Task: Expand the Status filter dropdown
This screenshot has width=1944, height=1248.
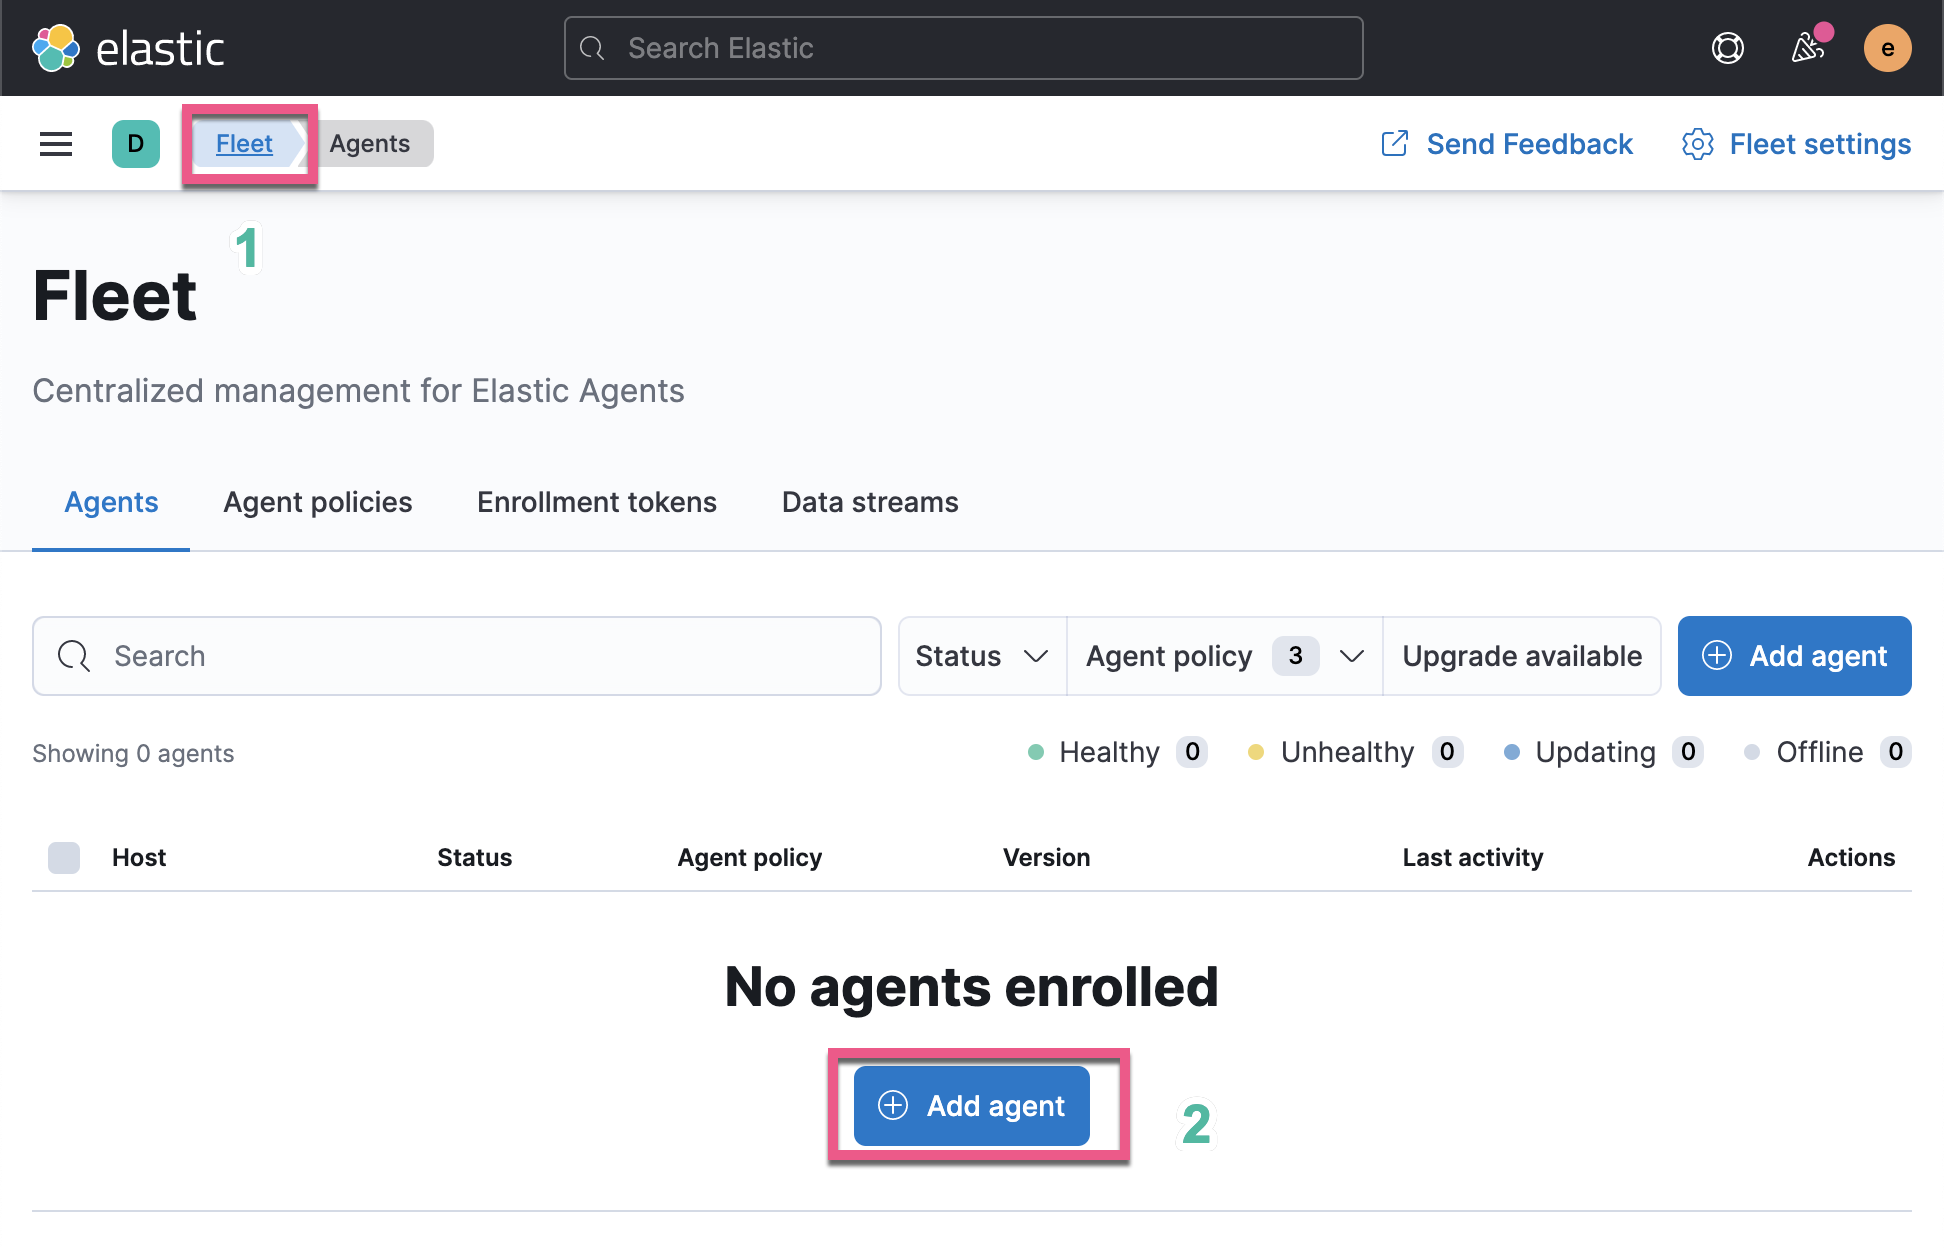Action: click(x=982, y=656)
